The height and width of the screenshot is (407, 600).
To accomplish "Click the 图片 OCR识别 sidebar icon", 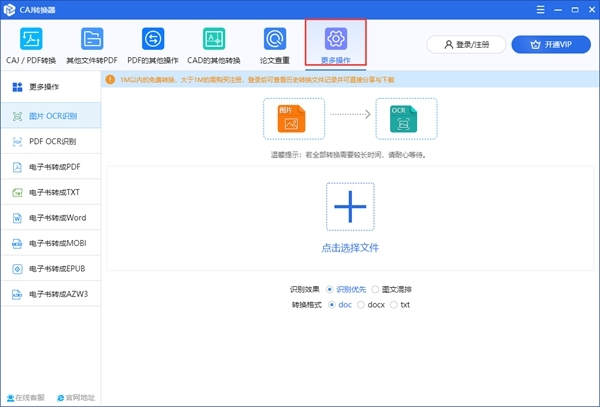I will tap(17, 116).
